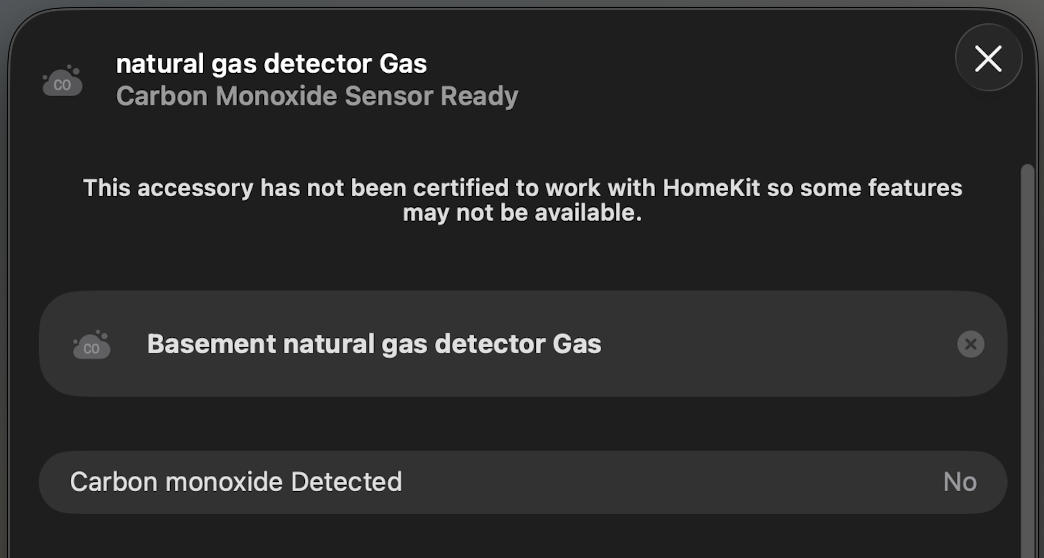Click the "may not be available." text line
The image size is (1044, 558).
click(522, 213)
